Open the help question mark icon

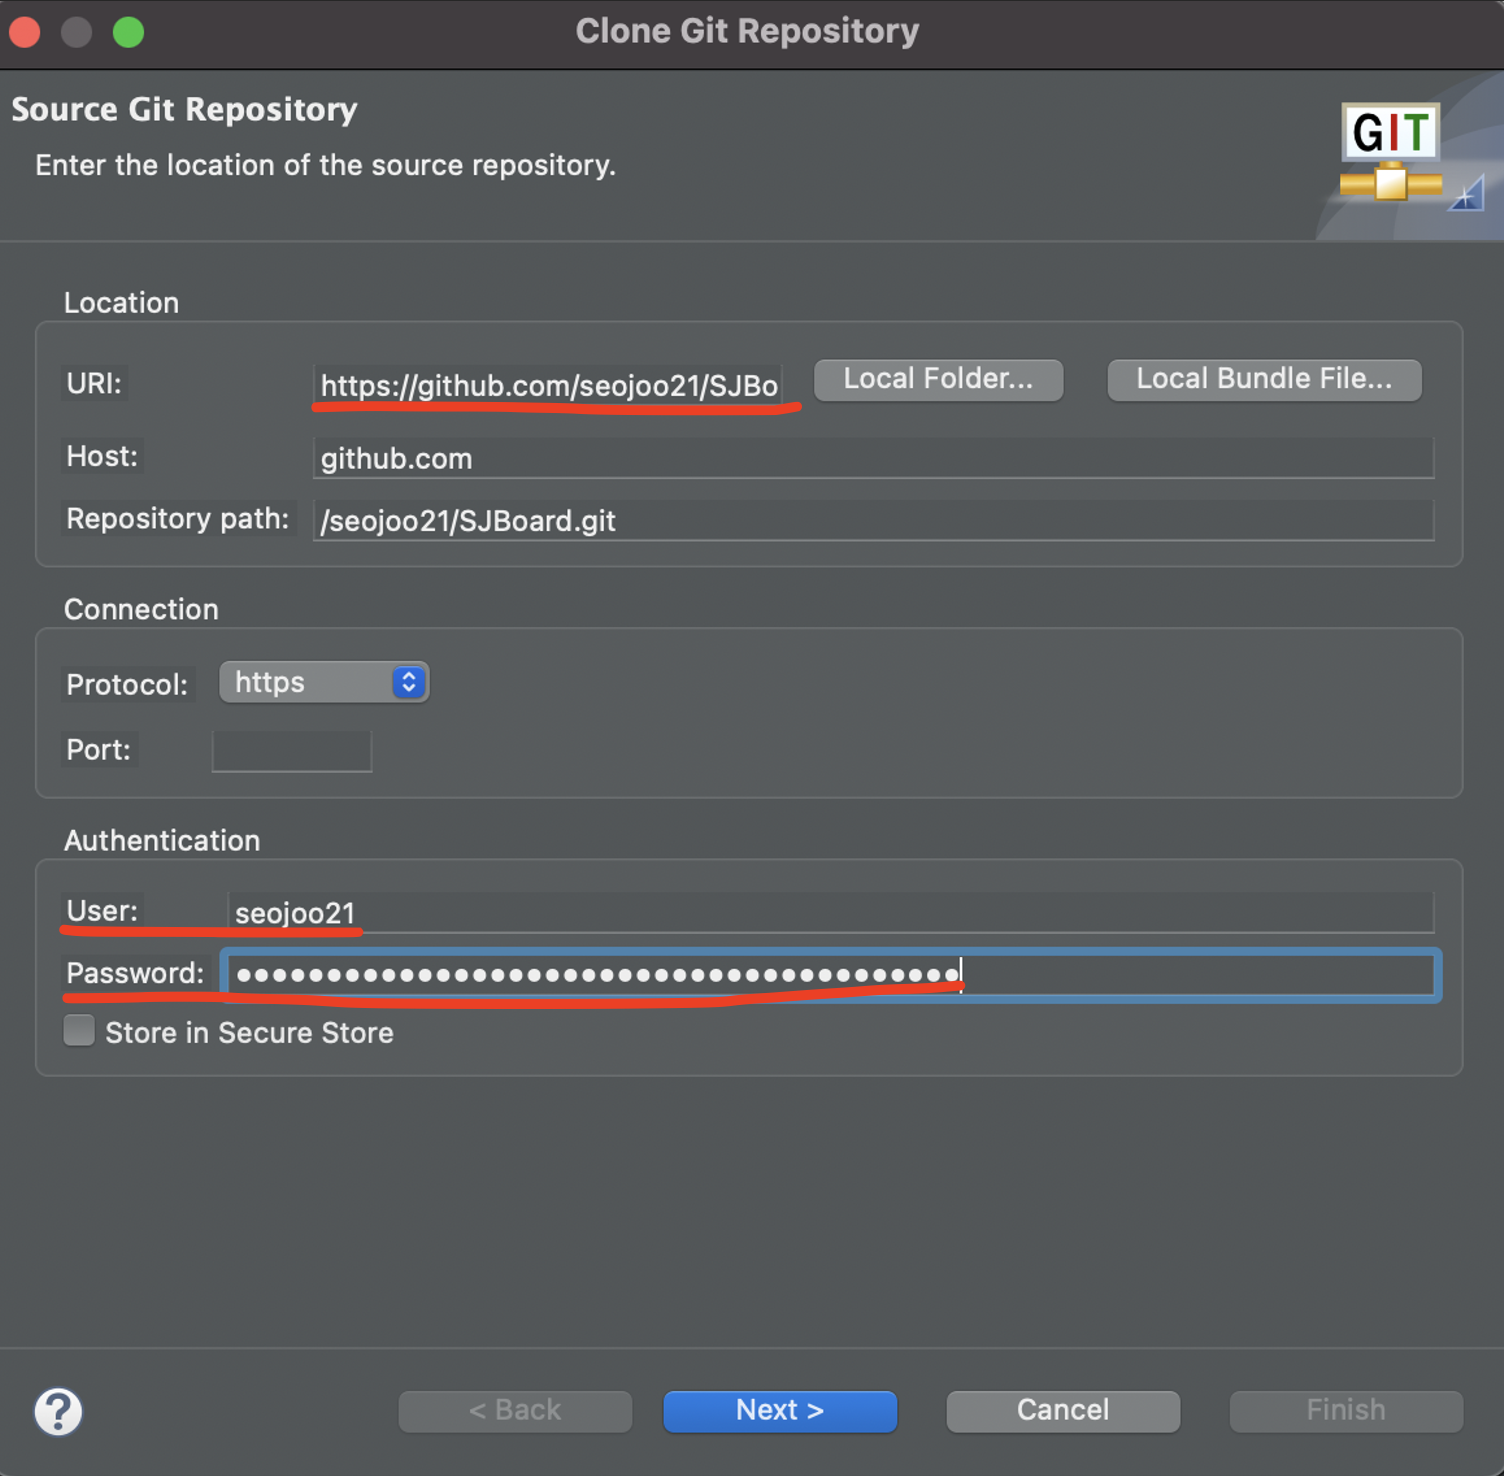pos(58,1411)
